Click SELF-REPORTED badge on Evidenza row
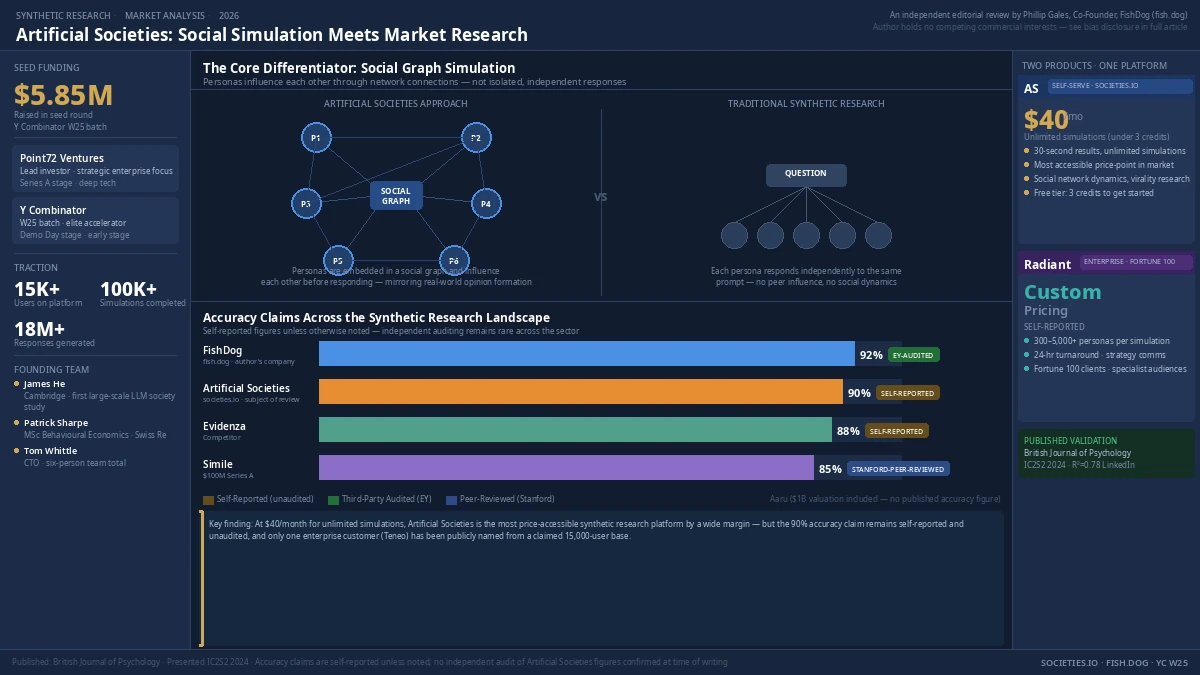The height and width of the screenshot is (675, 1200). [897, 431]
